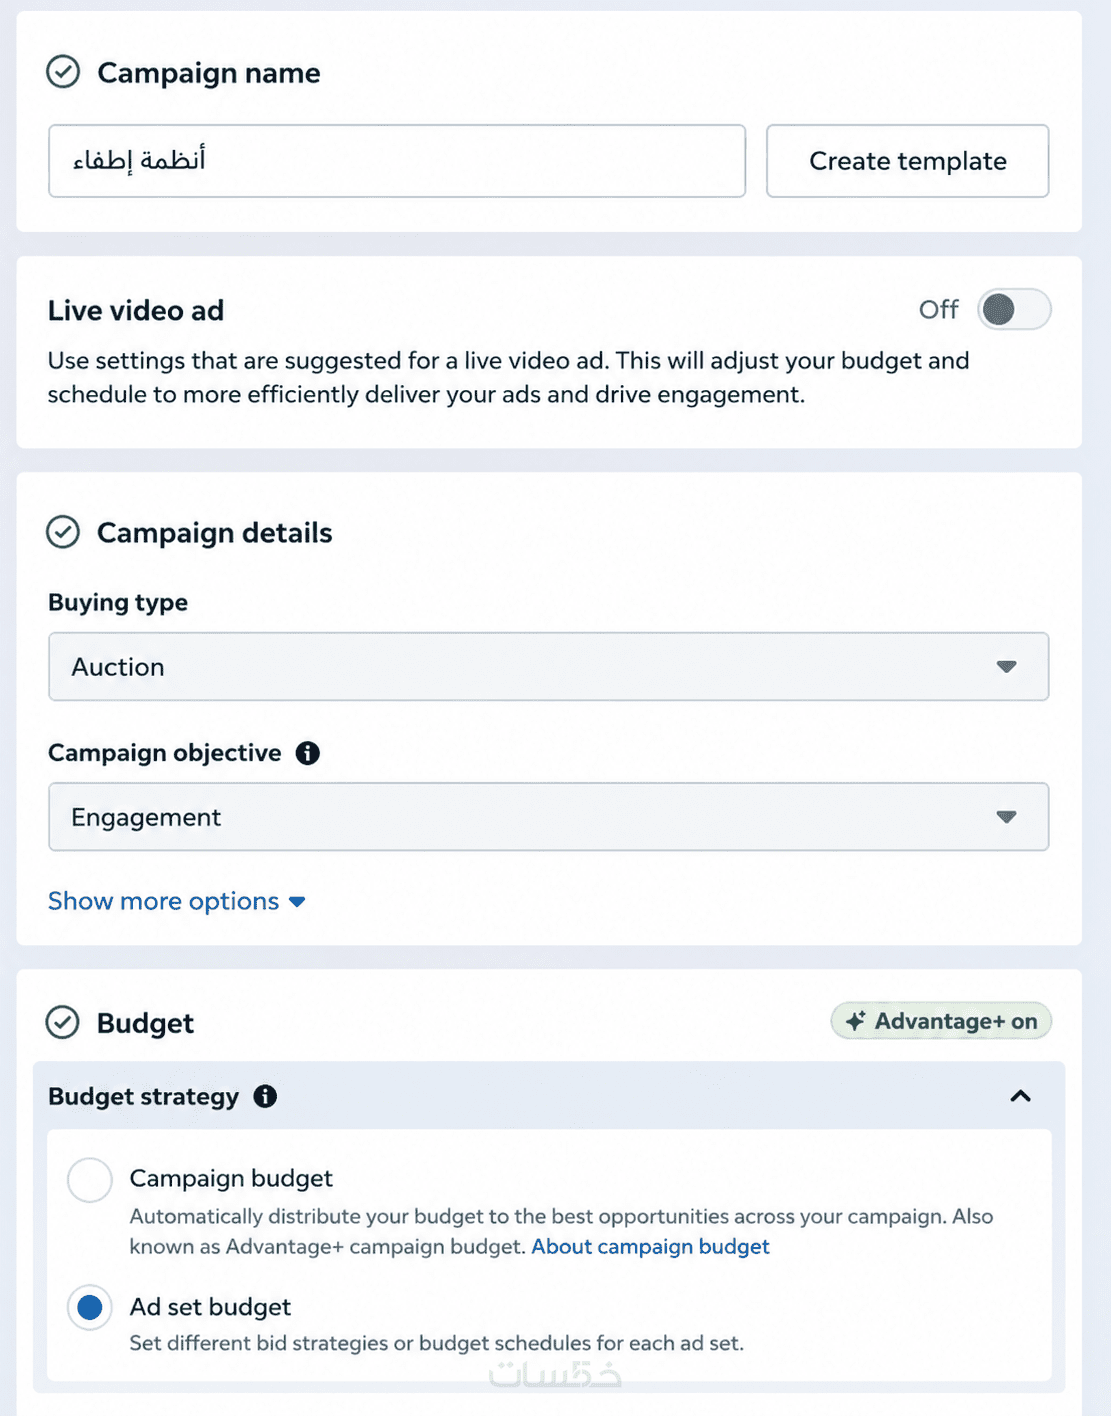
Task: Click into the Campaign name text field
Action: (397, 161)
